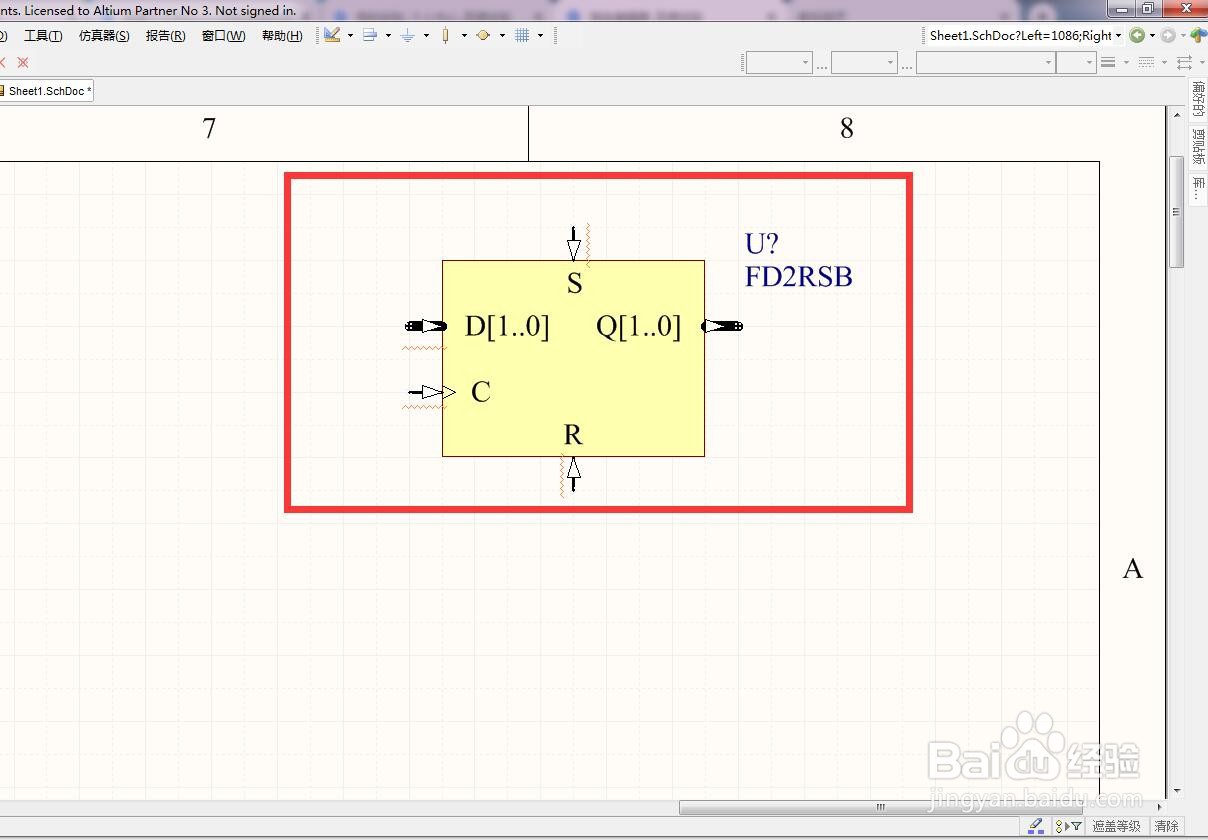This screenshot has width=1208, height=840.
Task: Click the green navigate Back arrow
Action: [x=1137, y=35]
